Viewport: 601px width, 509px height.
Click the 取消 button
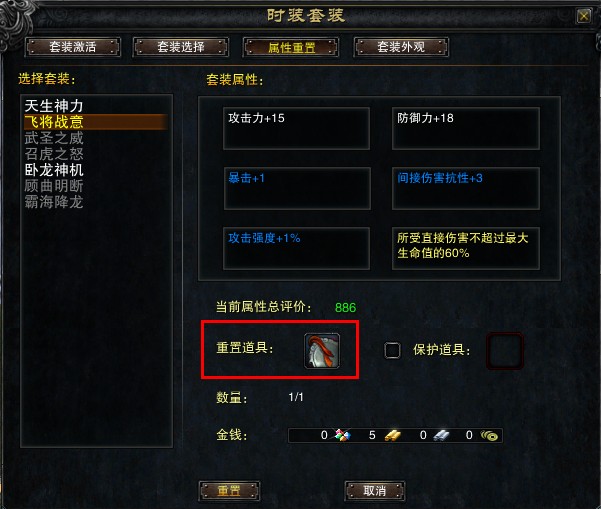375,491
